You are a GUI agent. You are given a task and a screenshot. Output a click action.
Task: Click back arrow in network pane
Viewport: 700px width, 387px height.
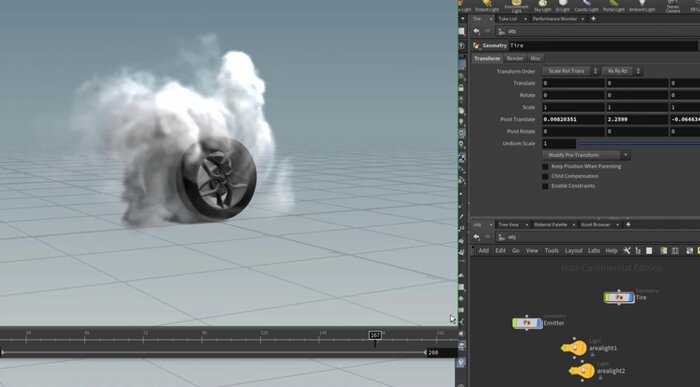(x=476, y=237)
